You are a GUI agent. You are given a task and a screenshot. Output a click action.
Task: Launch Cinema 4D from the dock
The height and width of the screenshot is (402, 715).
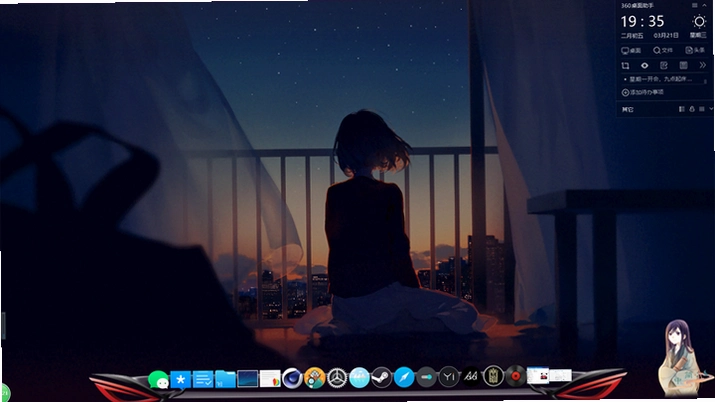click(292, 378)
